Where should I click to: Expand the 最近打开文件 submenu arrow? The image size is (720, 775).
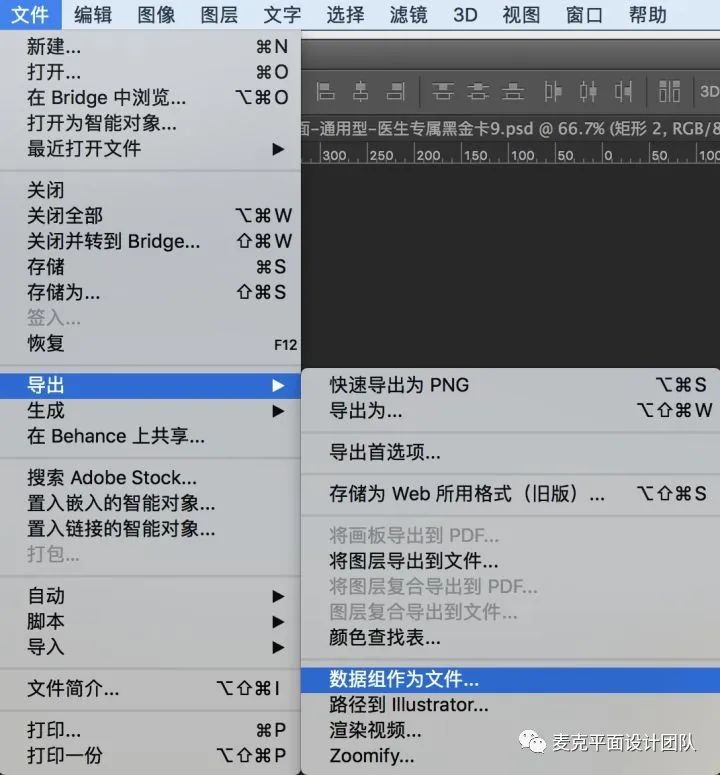point(278,149)
